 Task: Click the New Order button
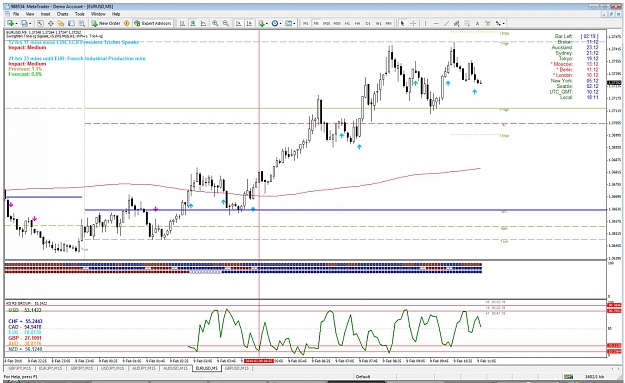coord(106,24)
